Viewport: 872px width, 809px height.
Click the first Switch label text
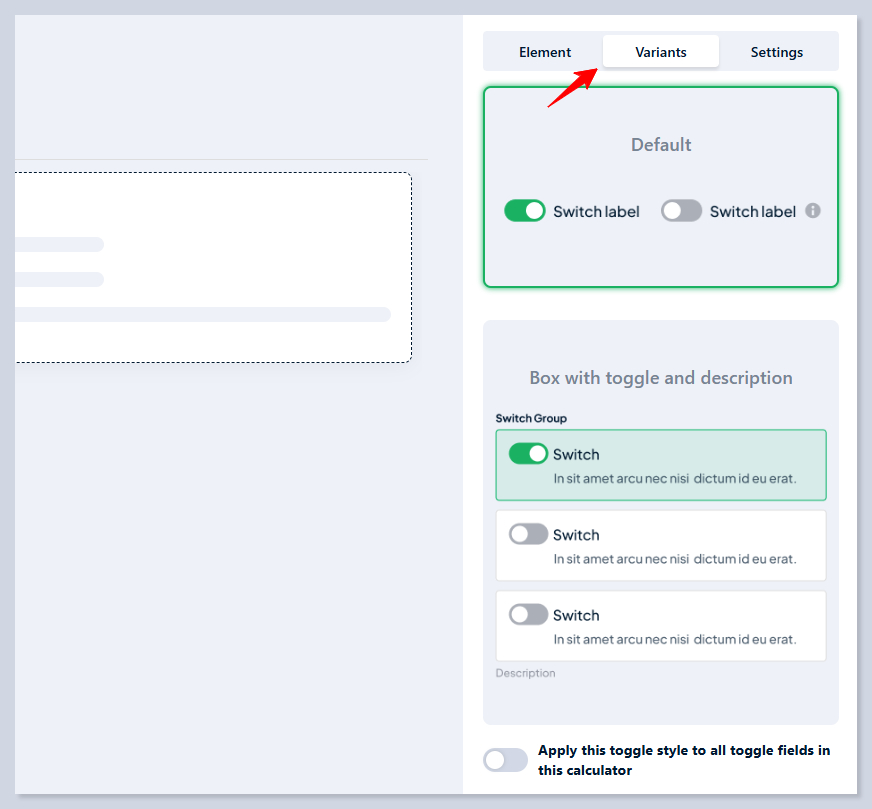pyautogui.click(x=576, y=455)
